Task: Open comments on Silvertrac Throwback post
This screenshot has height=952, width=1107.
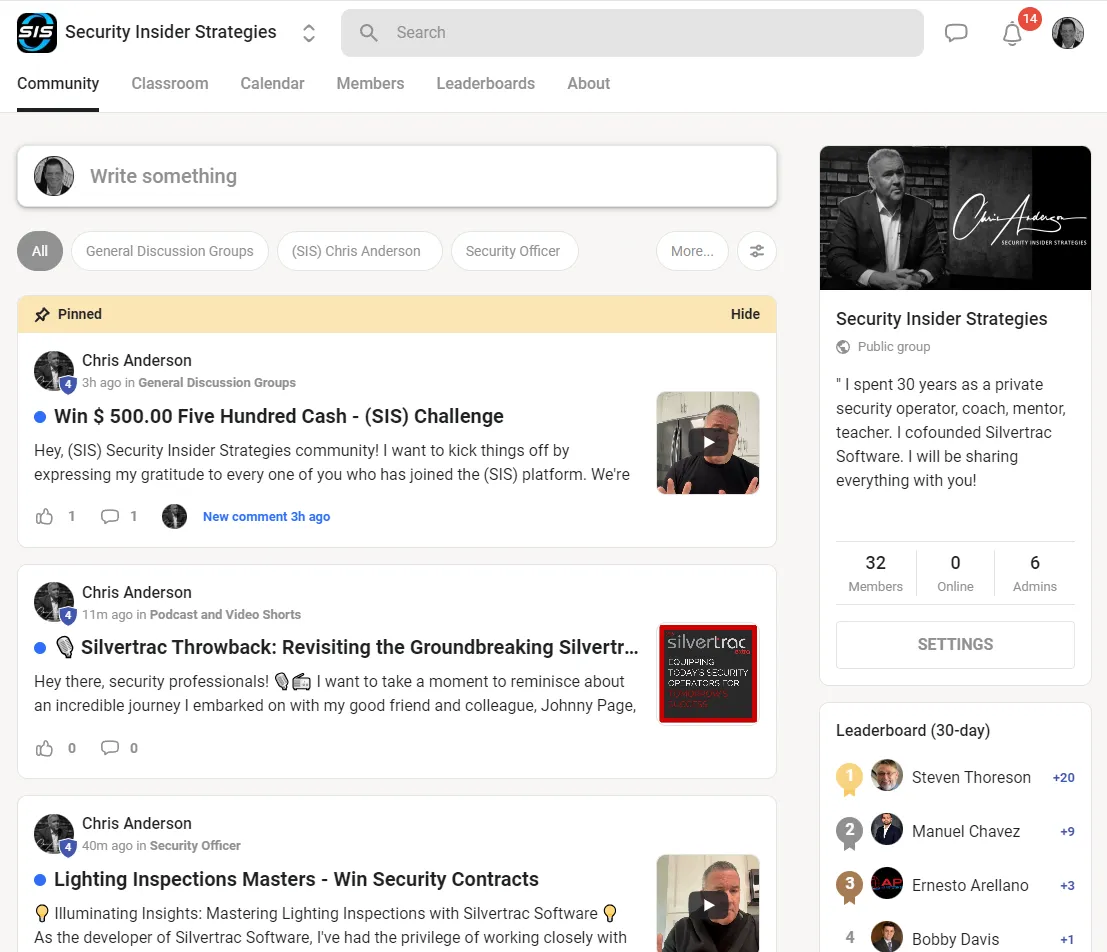Action: (x=109, y=747)
